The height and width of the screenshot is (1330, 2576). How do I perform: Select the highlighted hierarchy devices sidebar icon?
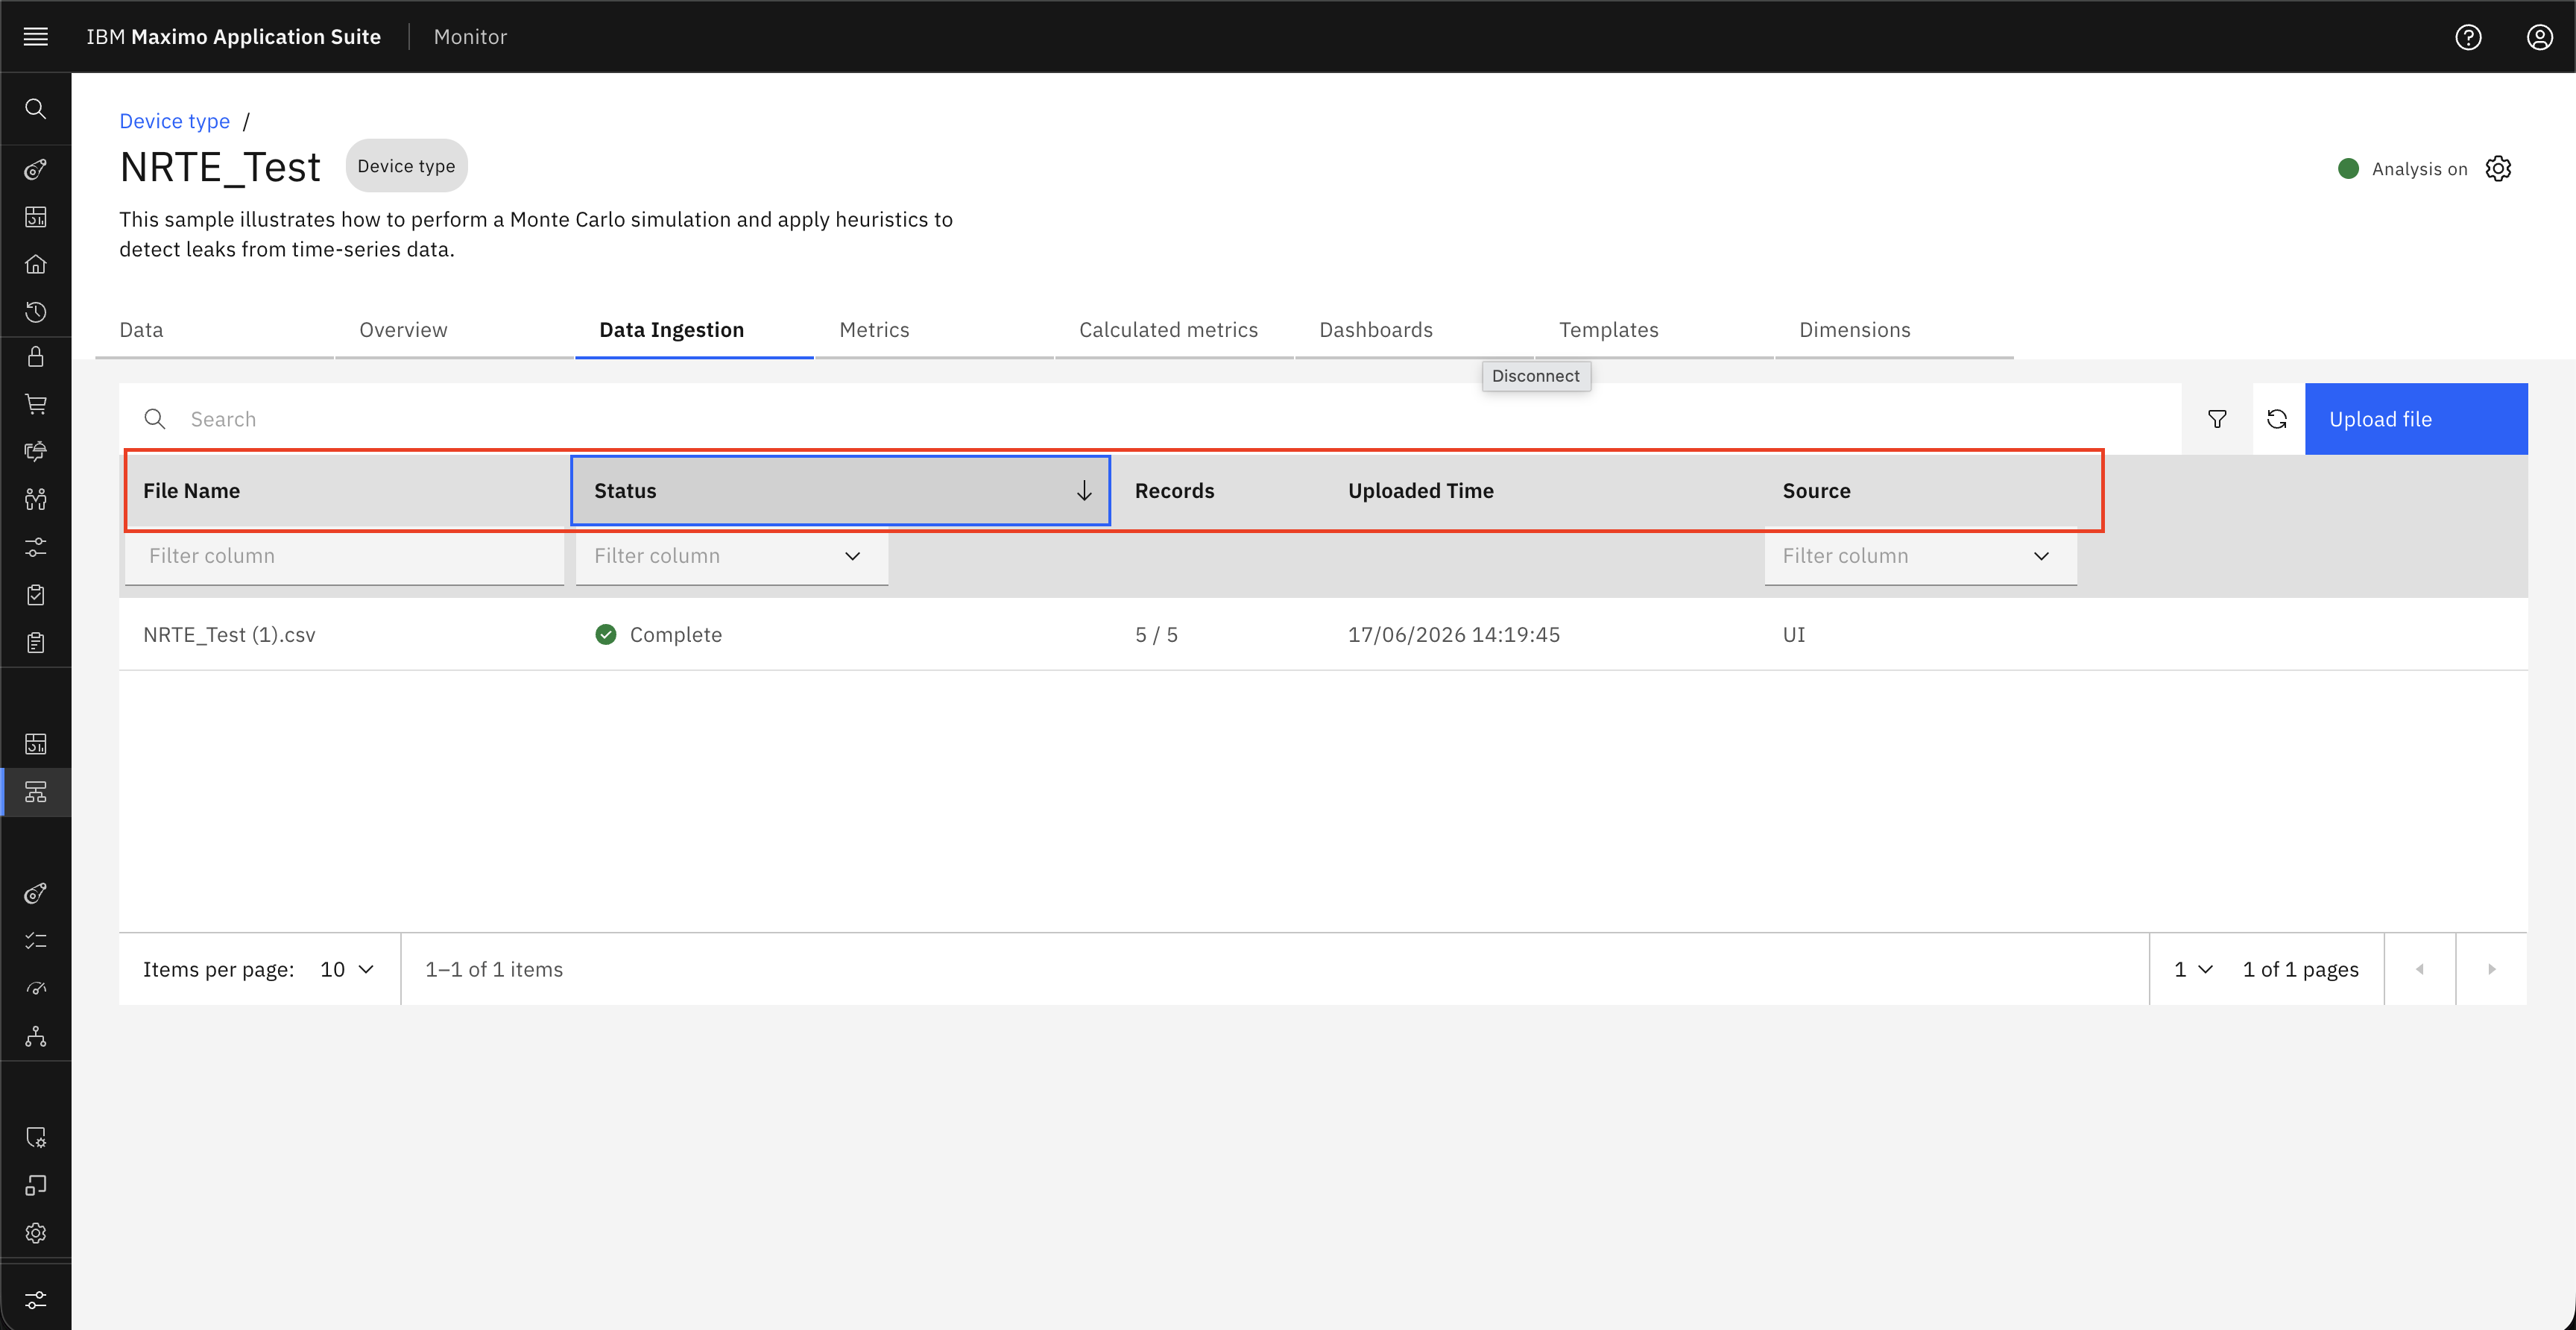[x=36, y=792]
